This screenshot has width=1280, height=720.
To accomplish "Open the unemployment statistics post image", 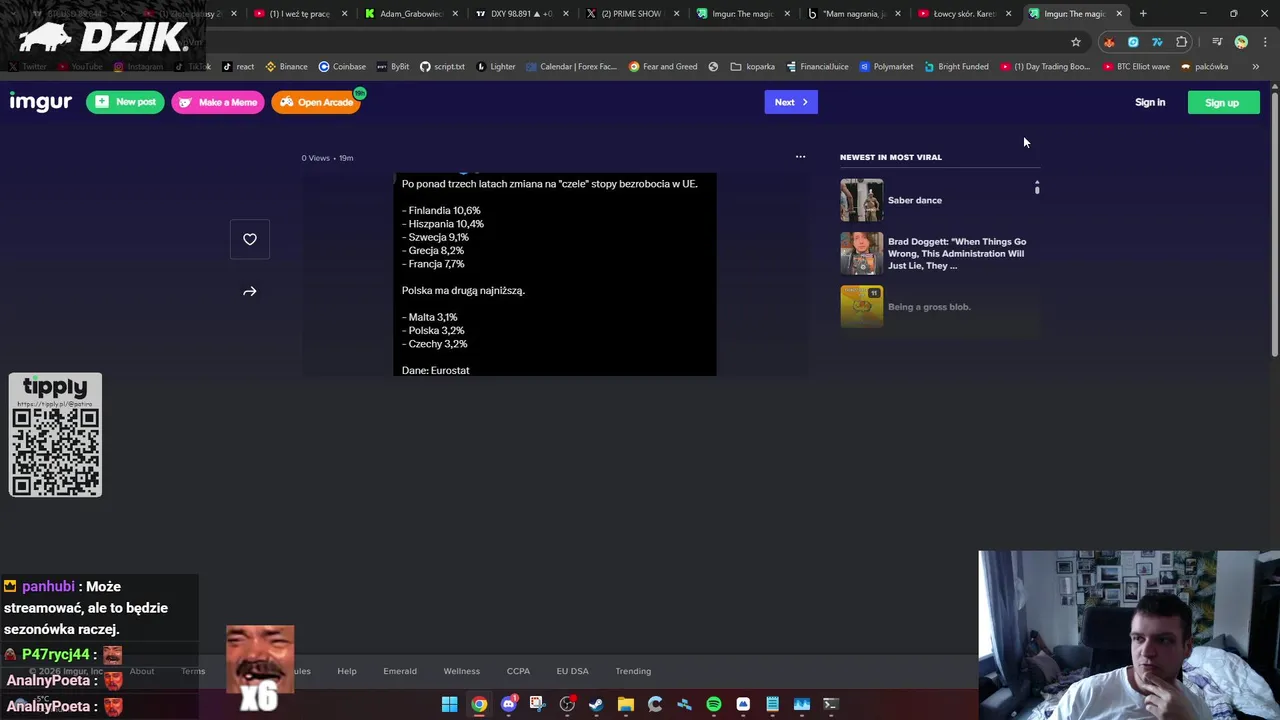I will pos(555,274).
